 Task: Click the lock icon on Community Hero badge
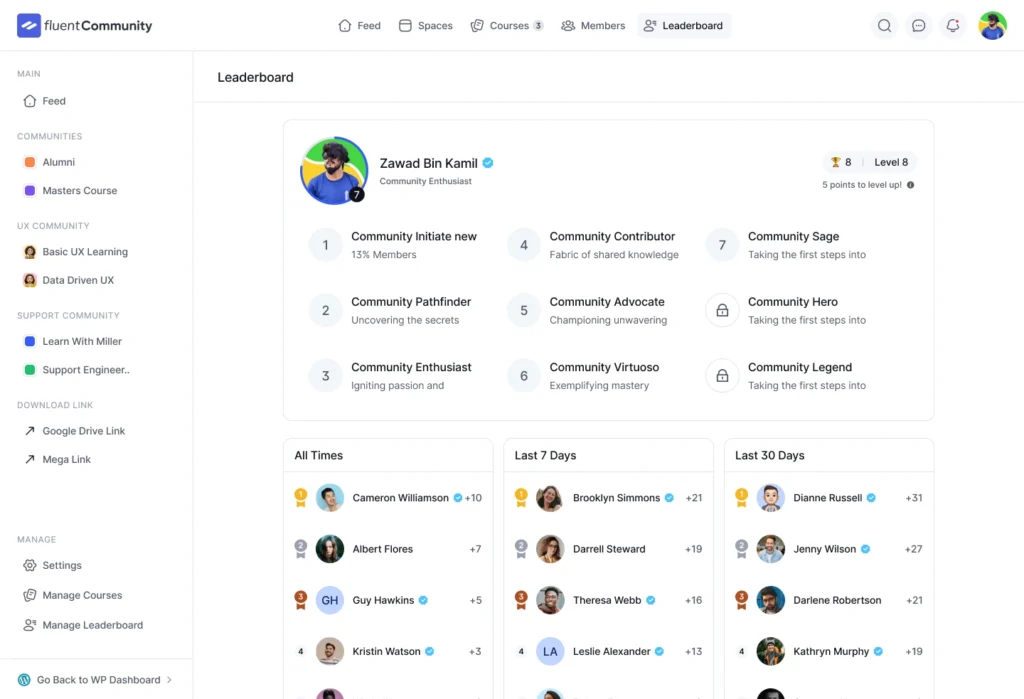(721, 310)
